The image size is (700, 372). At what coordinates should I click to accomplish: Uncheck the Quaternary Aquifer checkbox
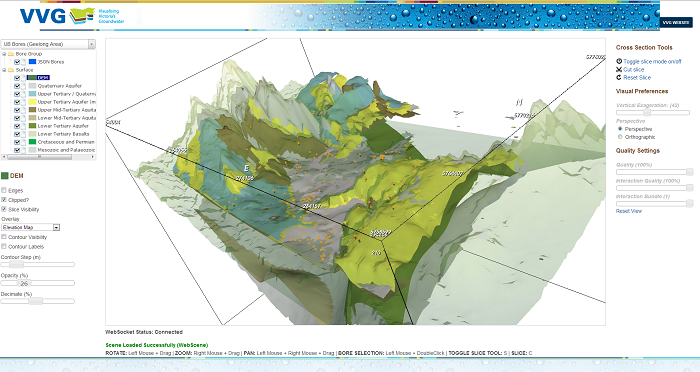click(17, 86)
